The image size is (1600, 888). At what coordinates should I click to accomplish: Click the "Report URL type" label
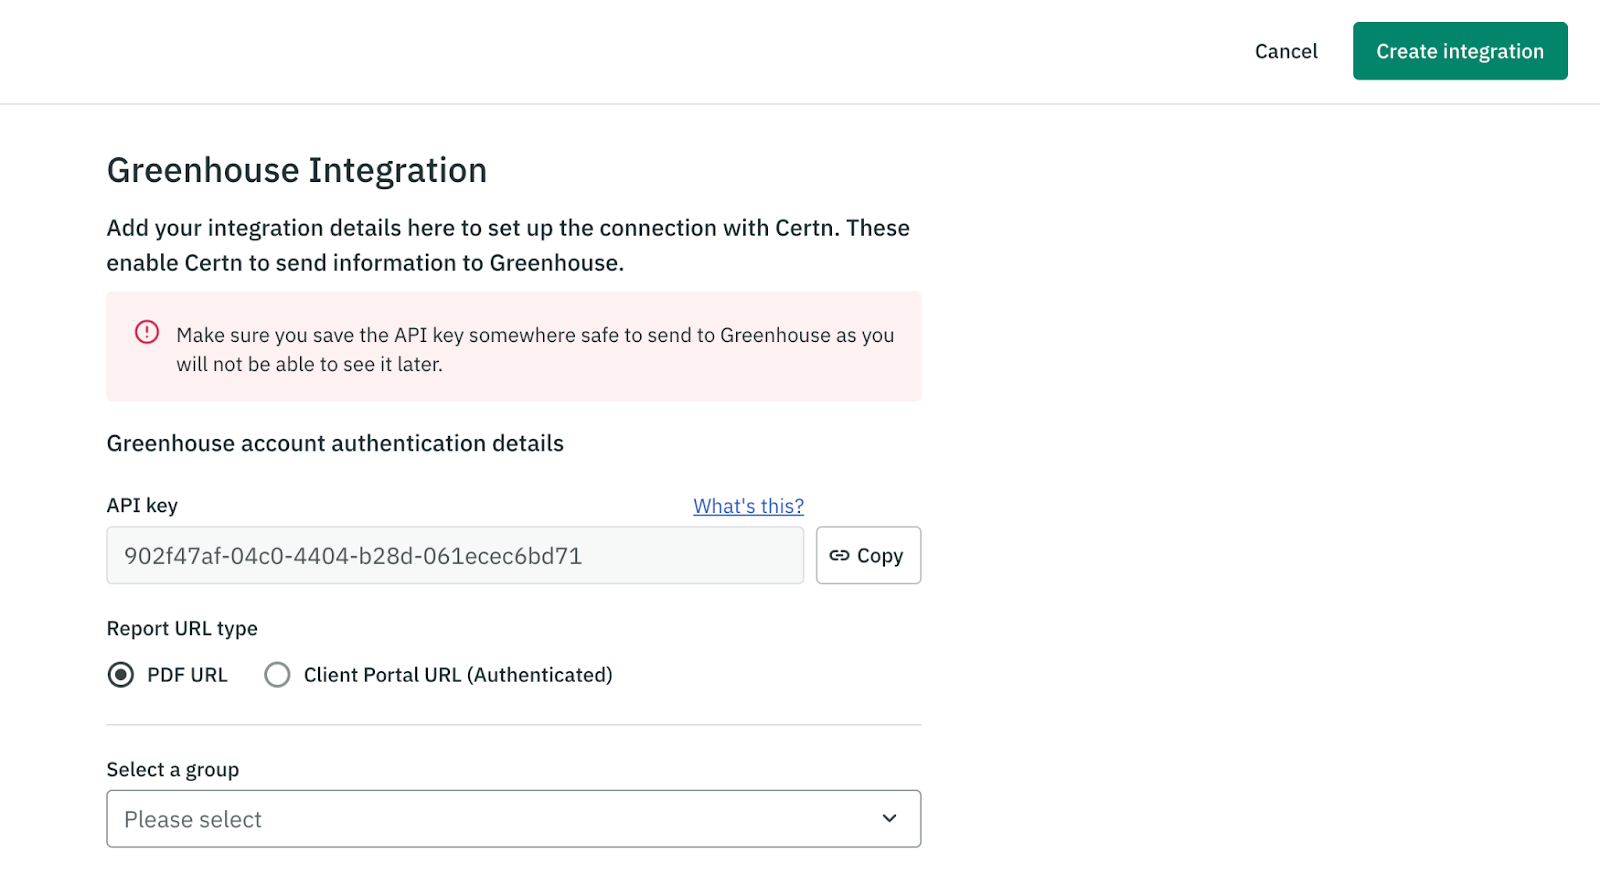182,628
